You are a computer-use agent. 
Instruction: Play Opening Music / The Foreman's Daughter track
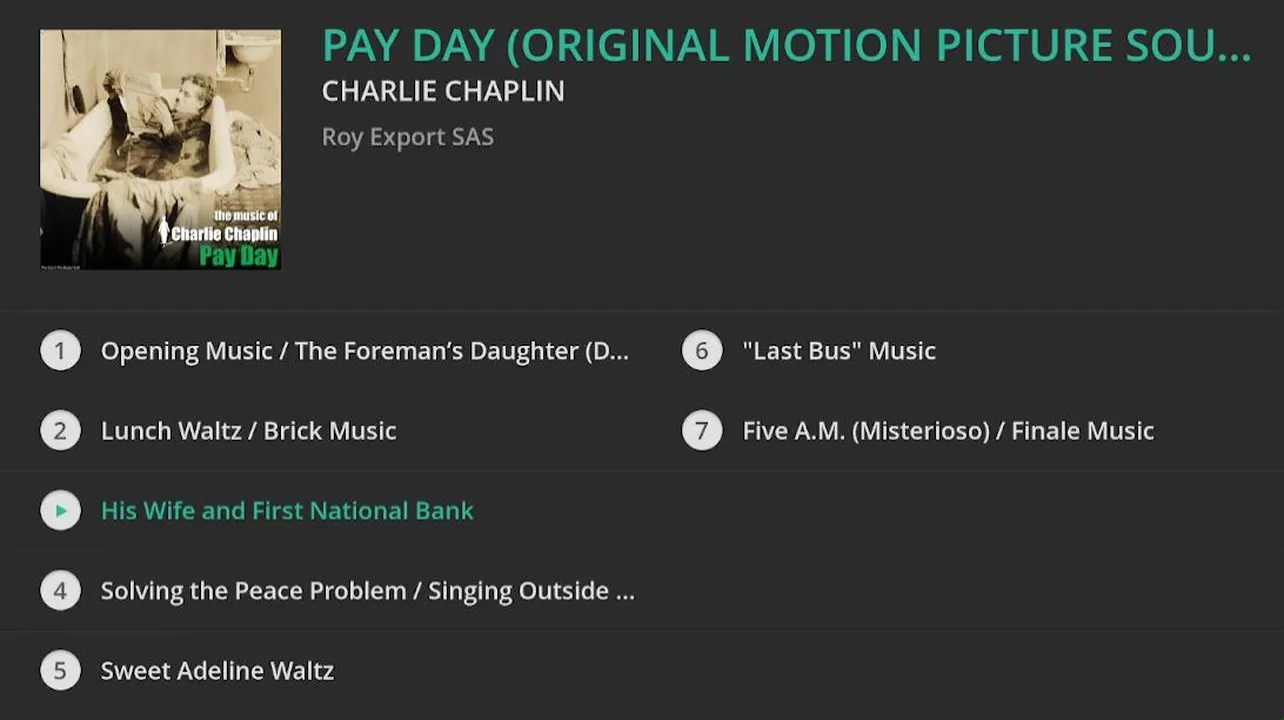365,351
